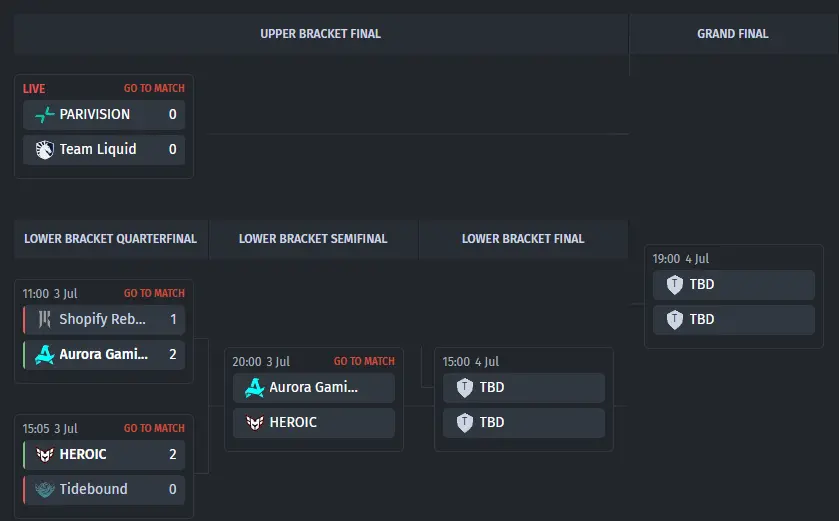The width and height of the screenshot is (839, 521).
Task: Click the PARIVISION team logo
Action: (45, 114)
